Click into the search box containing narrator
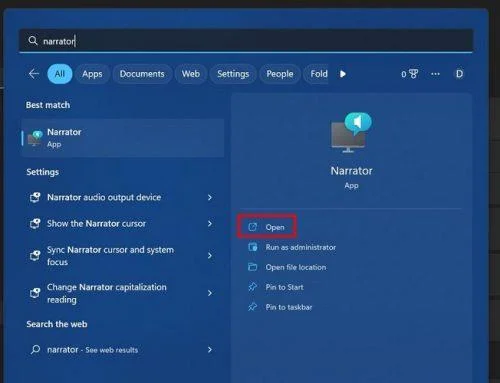The height and width of the screenshot is (383, 500). [x=246, y=41]
